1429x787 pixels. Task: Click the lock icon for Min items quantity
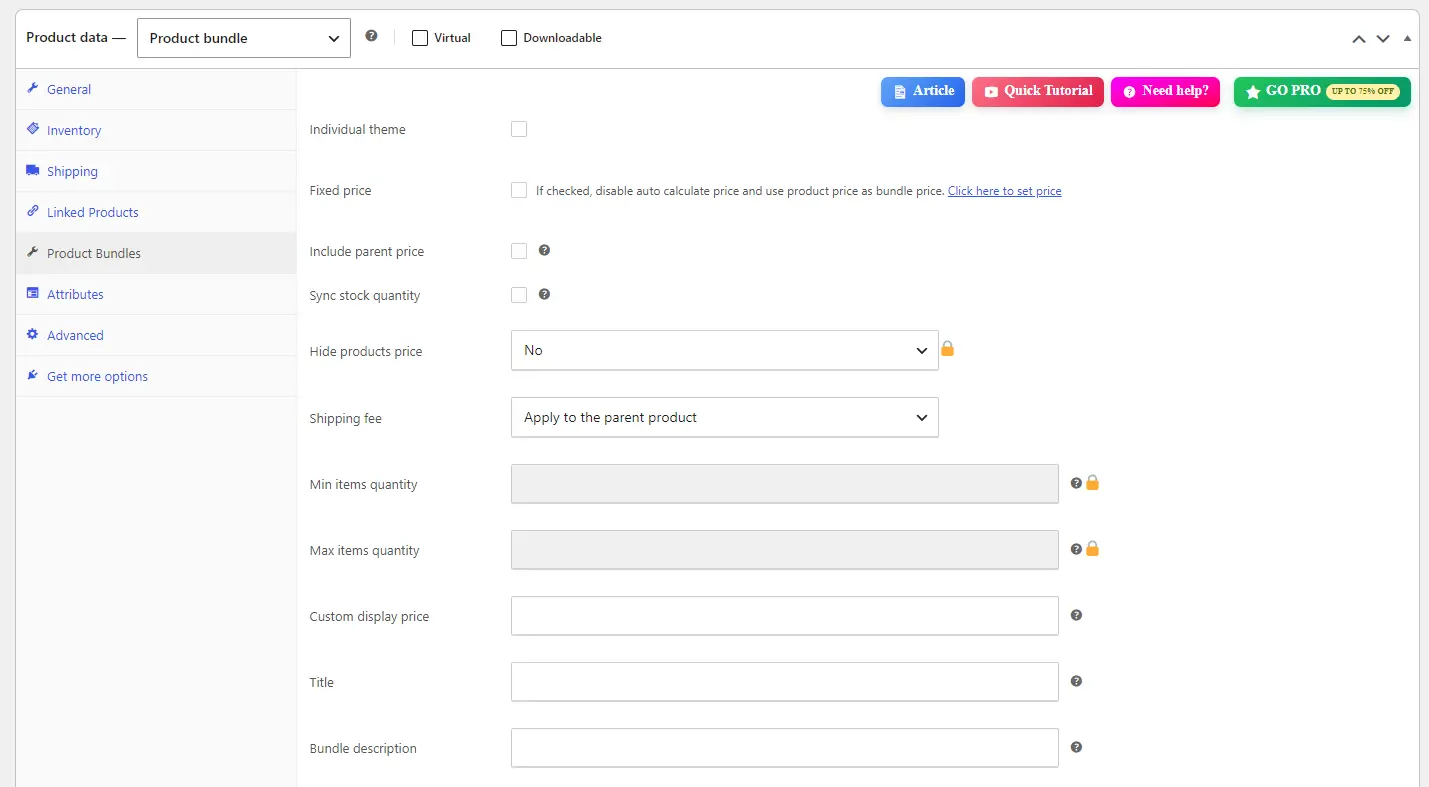click(x=1092, y=482)
